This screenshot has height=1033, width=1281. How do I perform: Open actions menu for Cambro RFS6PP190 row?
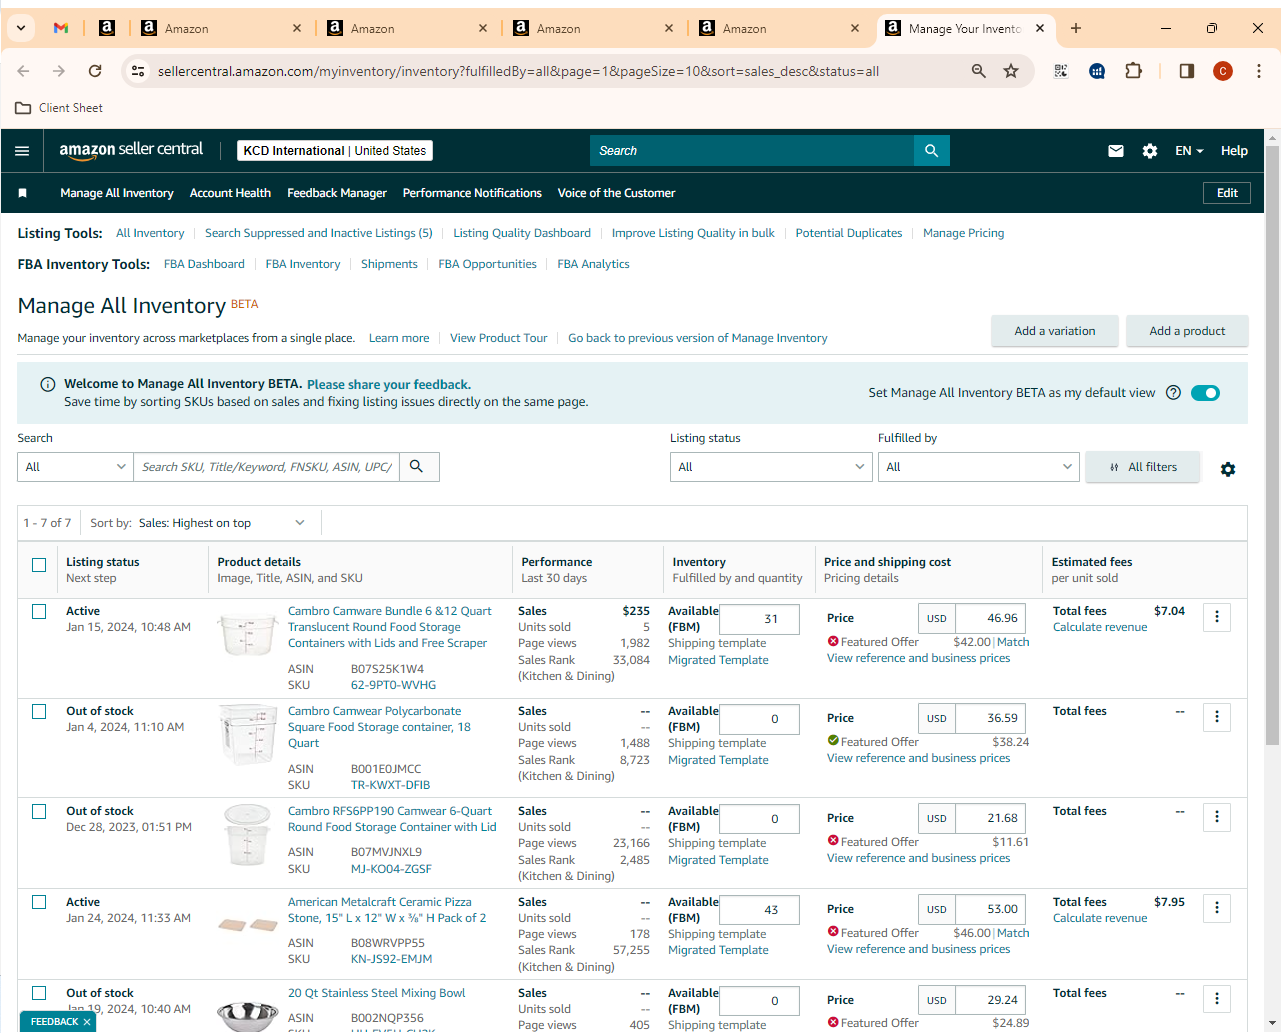tap(1217, 817)
